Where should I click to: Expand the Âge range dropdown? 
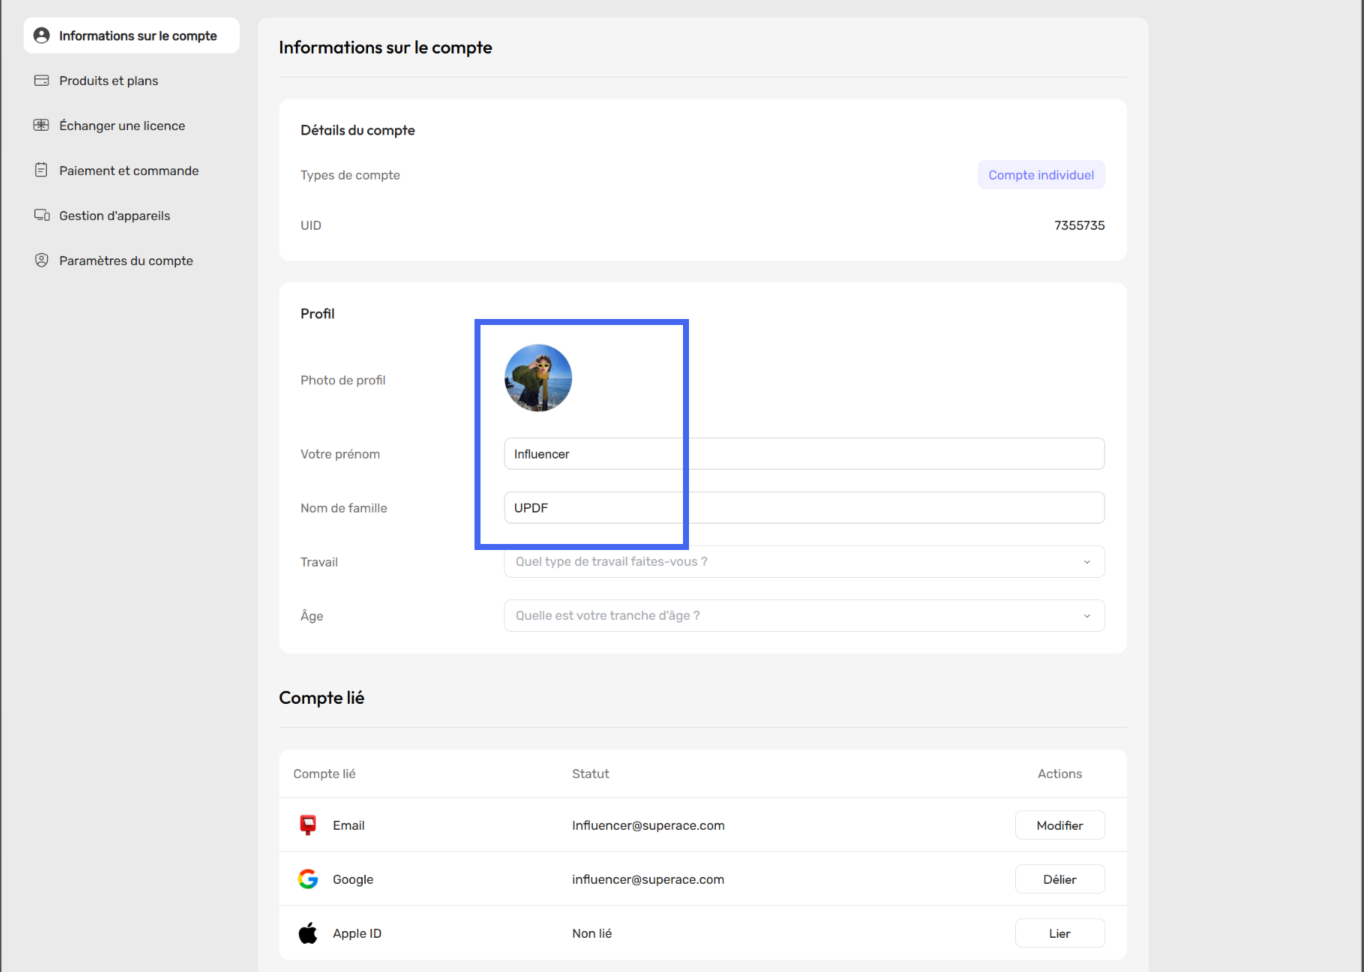click(x=804, y=615)
